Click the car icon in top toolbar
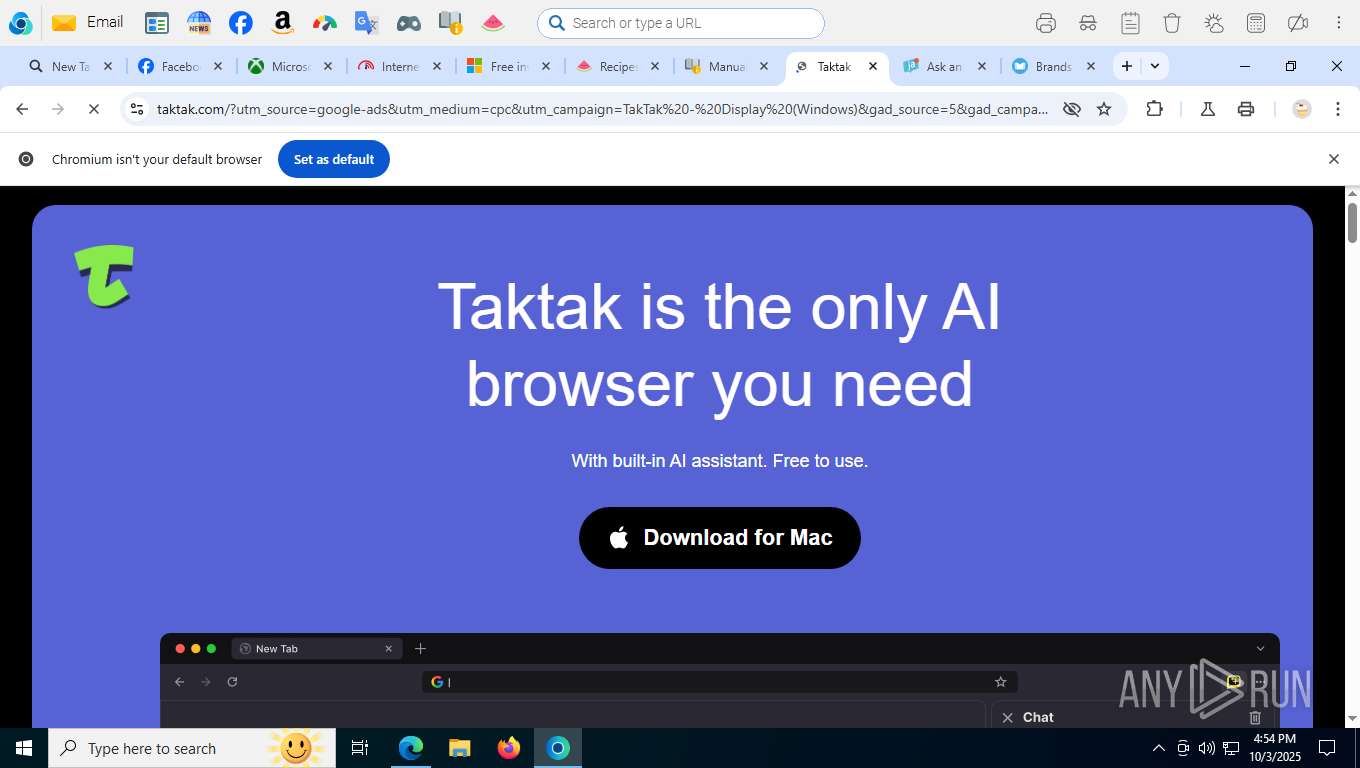The image size is (1360, 768). click(1088, 23)
